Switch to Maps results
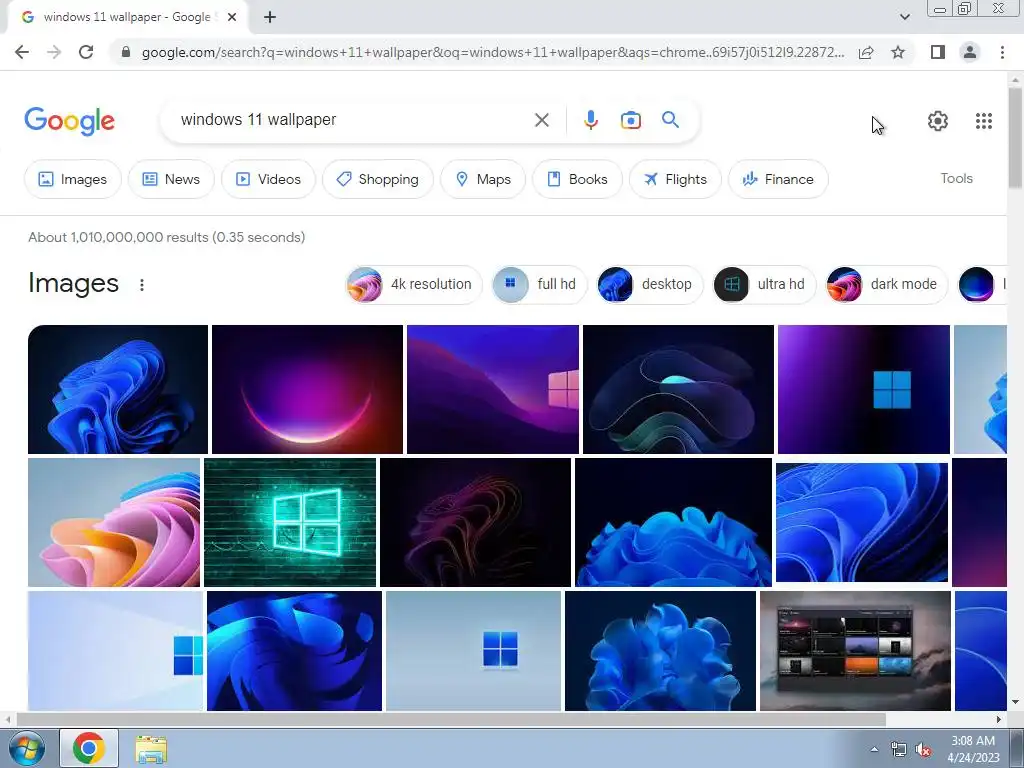 click(x=483, y=179)
